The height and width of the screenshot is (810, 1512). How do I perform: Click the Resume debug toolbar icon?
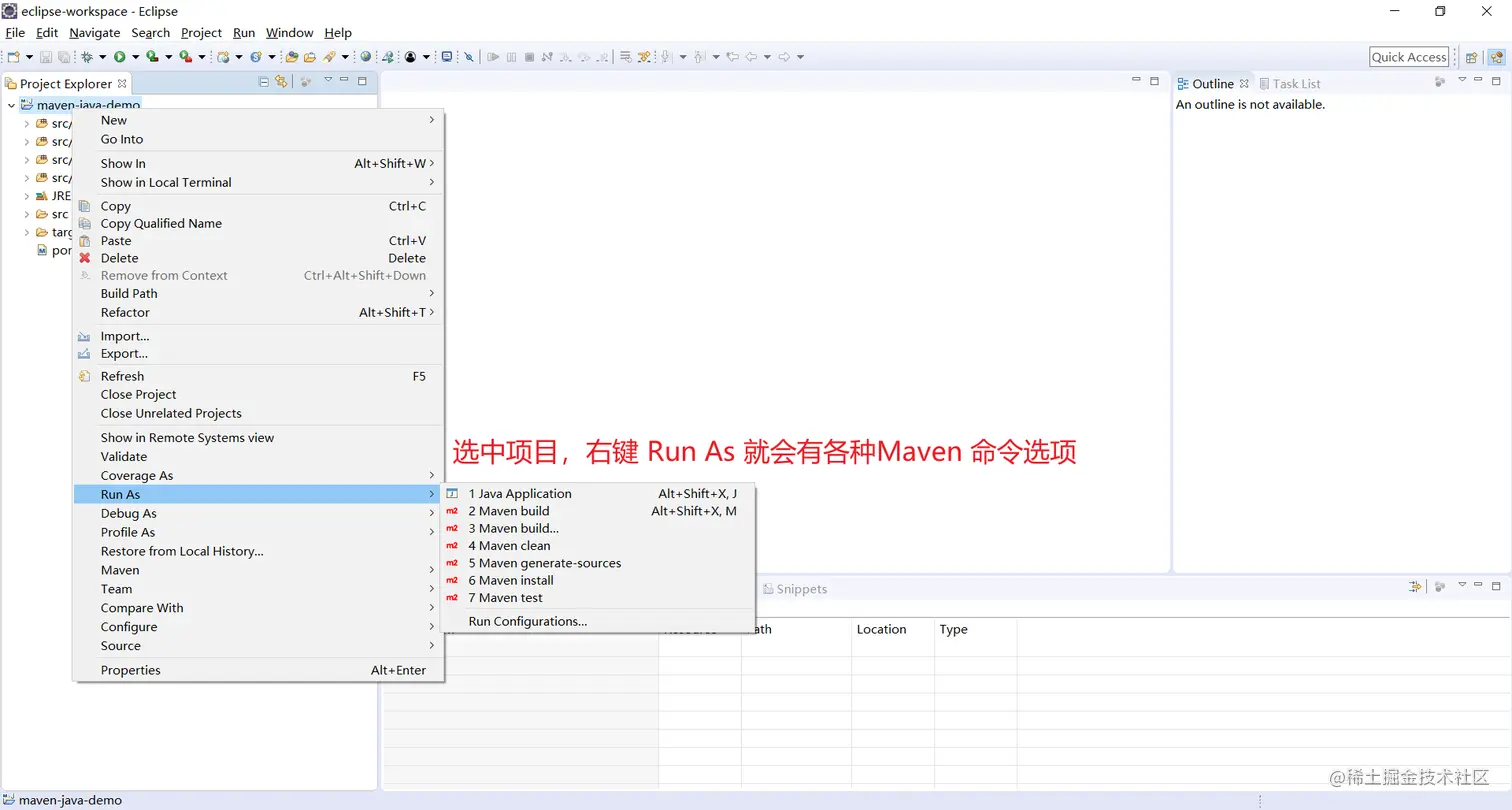[493, 57]
